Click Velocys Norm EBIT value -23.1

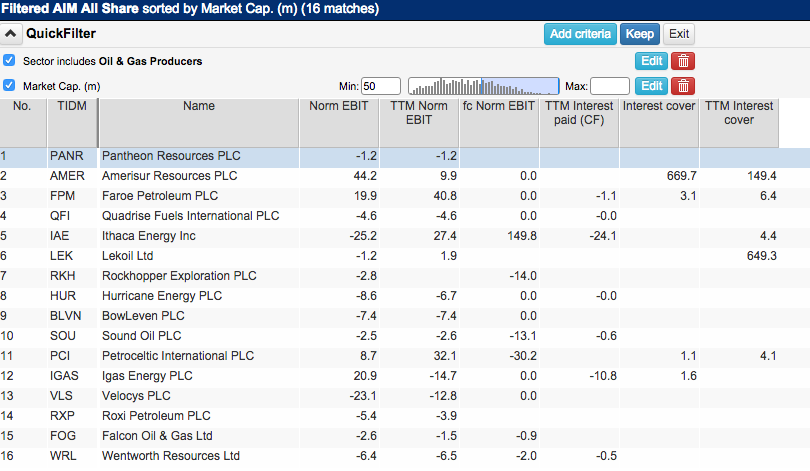[x=363, y=396]
